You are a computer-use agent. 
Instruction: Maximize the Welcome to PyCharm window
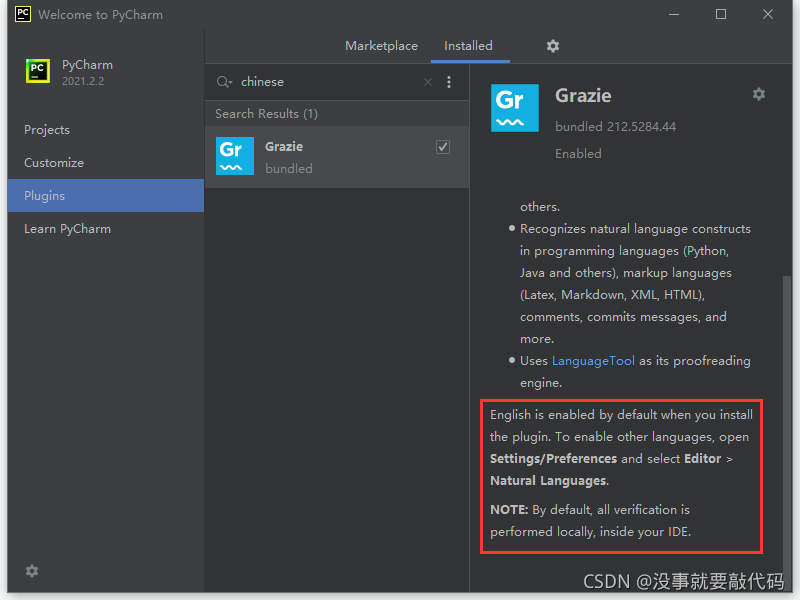[x=721, y=14]
